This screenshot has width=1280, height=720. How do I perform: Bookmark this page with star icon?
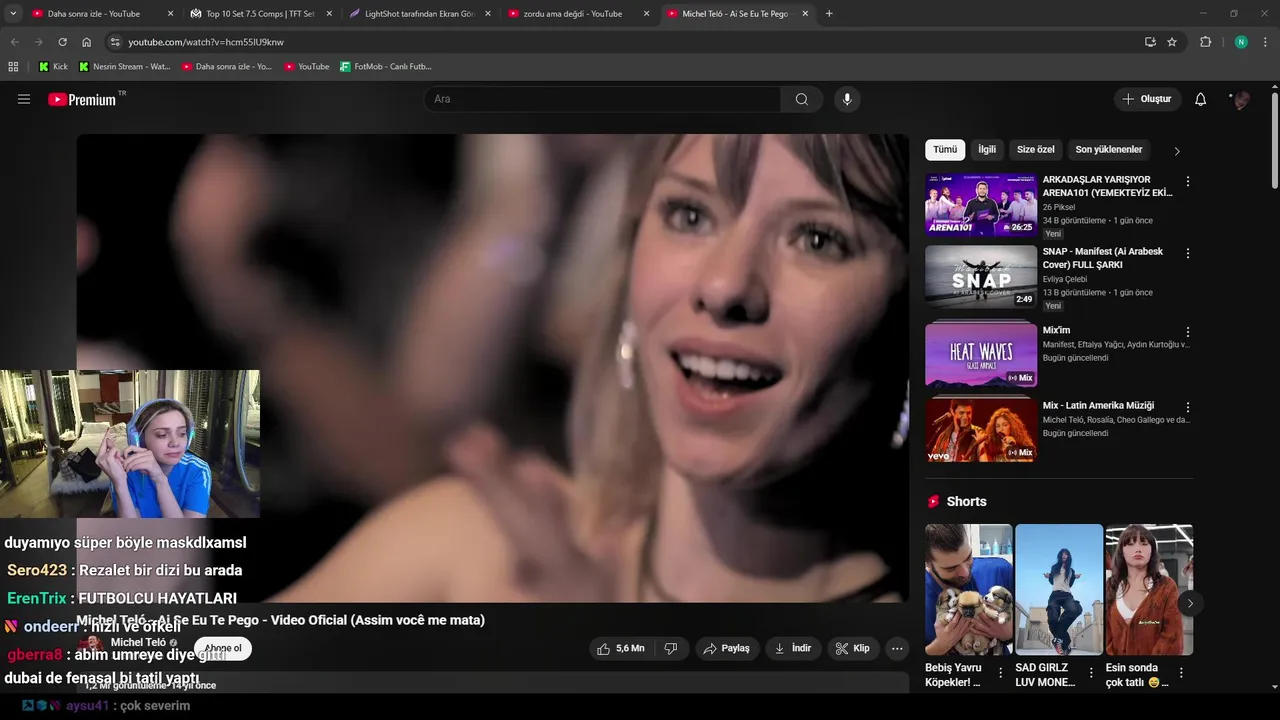coord(1172,42)
